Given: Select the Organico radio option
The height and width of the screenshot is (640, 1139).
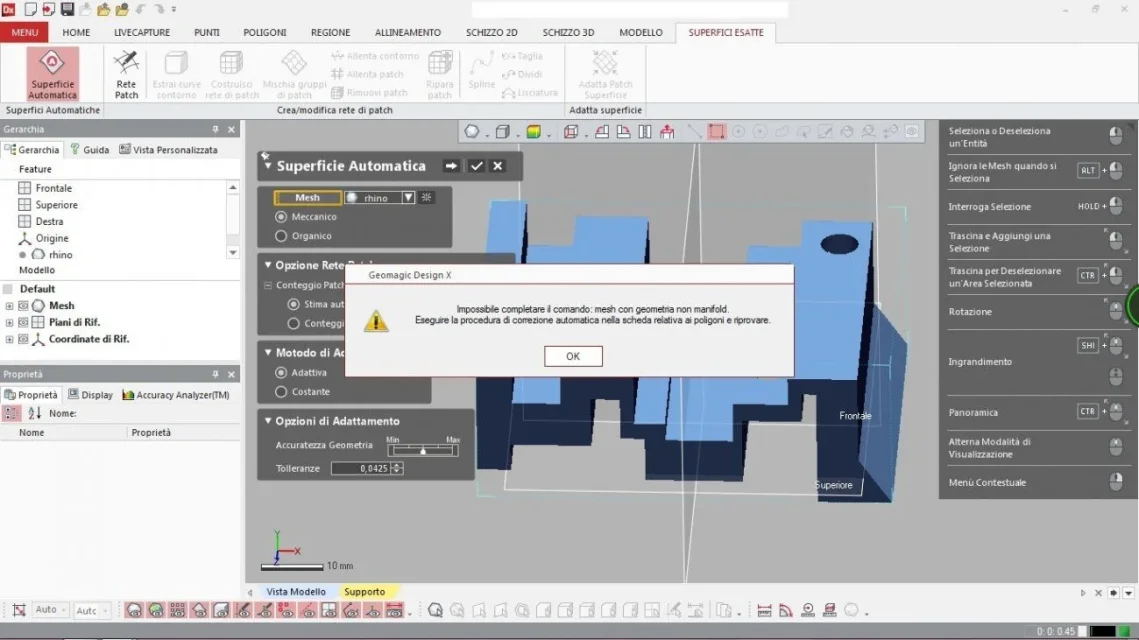Looking at the screenshot, I should coord(281,236).
